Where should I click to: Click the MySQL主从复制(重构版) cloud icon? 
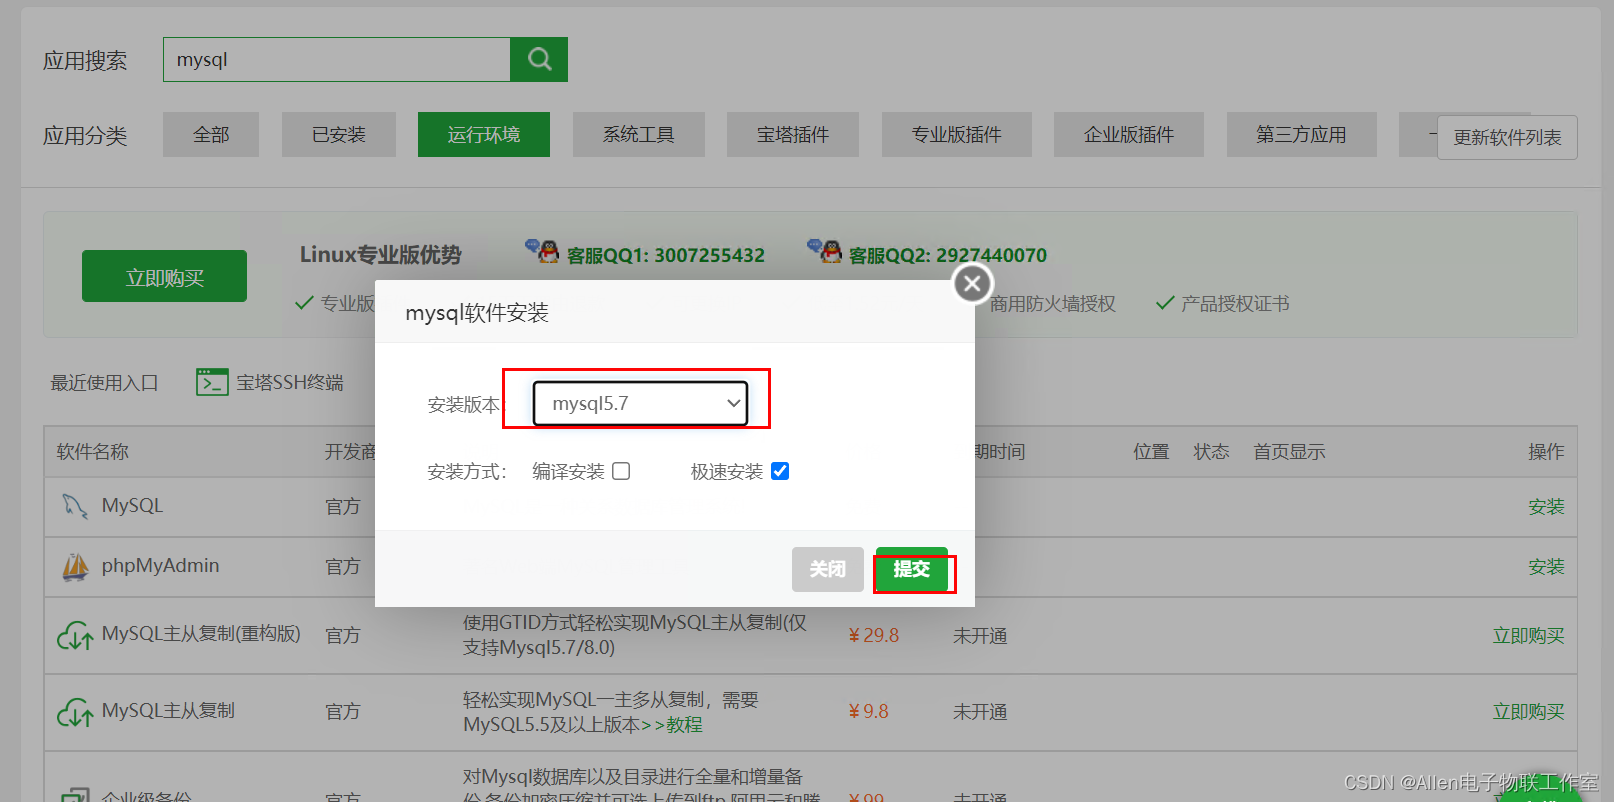[x=75, y=635]
